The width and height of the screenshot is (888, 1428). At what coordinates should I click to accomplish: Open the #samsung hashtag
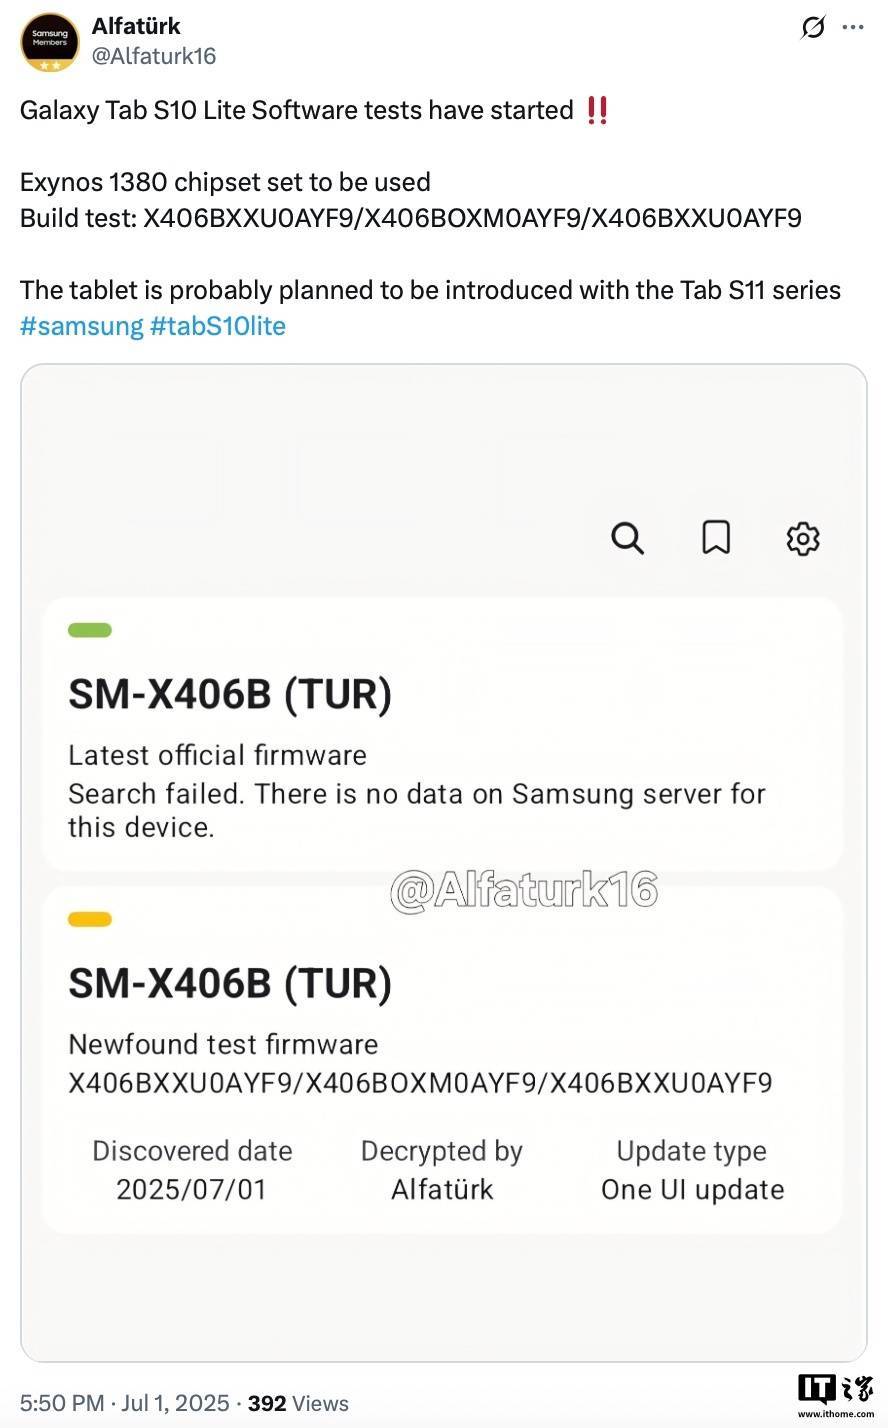click(x=82, y=326)
